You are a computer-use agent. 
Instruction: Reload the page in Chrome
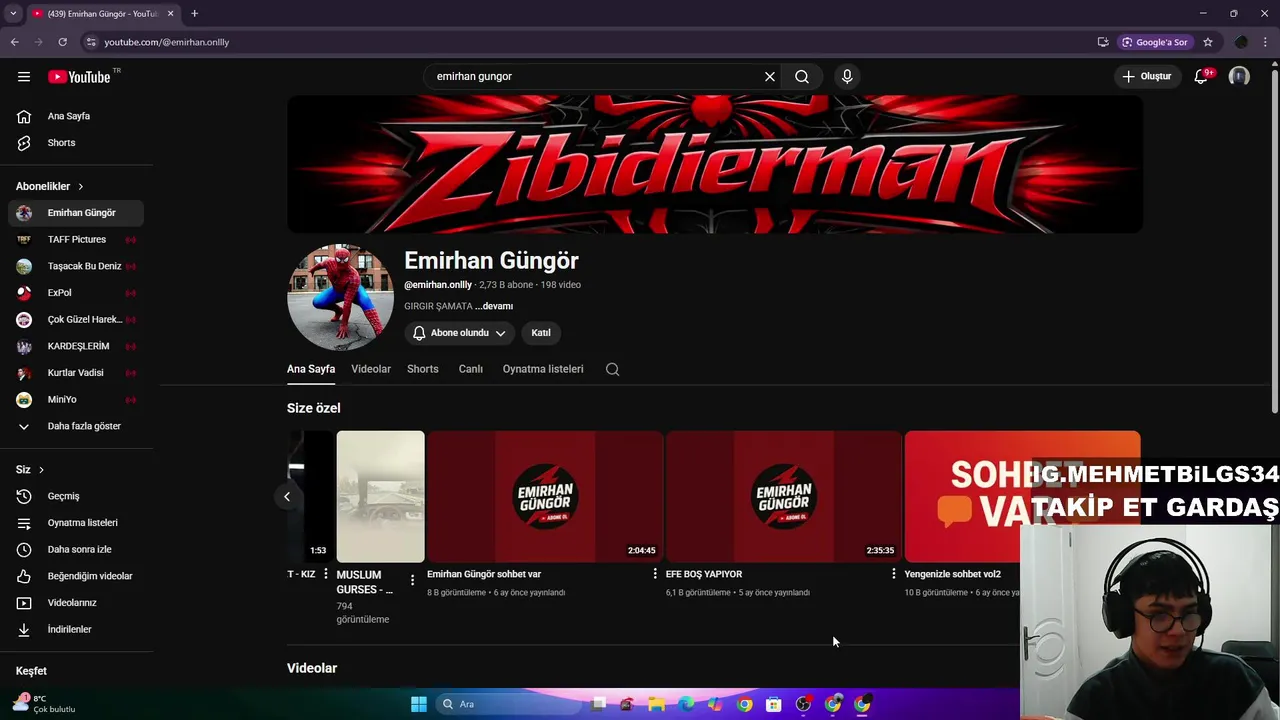62,42
